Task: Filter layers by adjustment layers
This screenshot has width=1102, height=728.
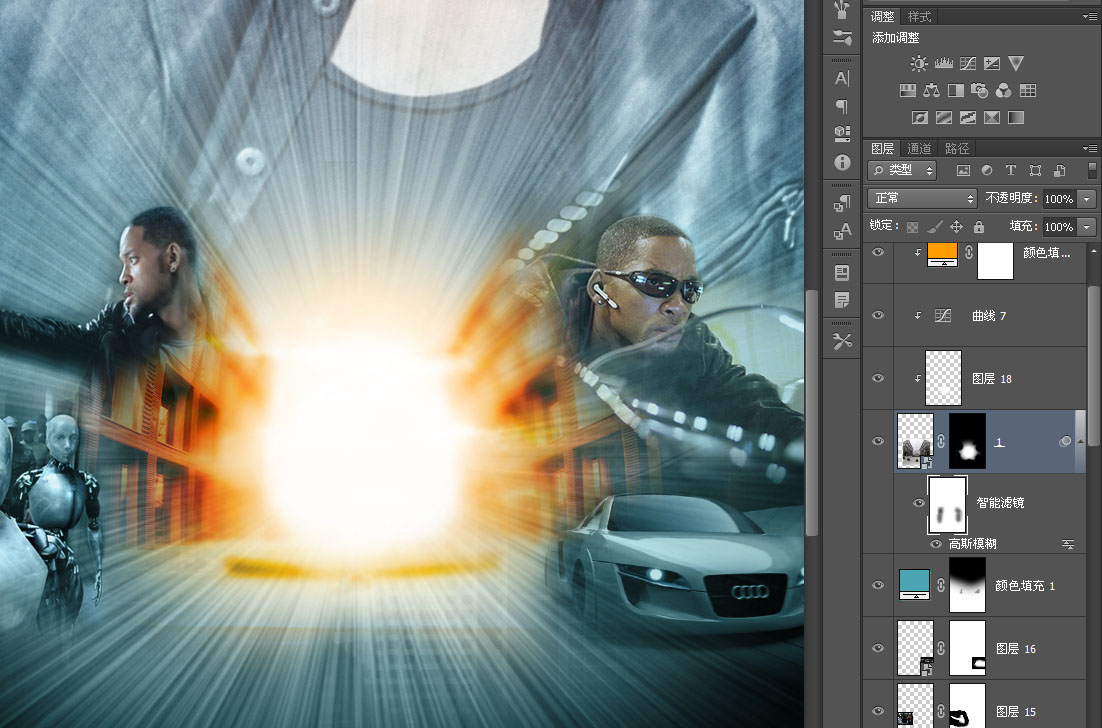Action: [x=987, y=171]
